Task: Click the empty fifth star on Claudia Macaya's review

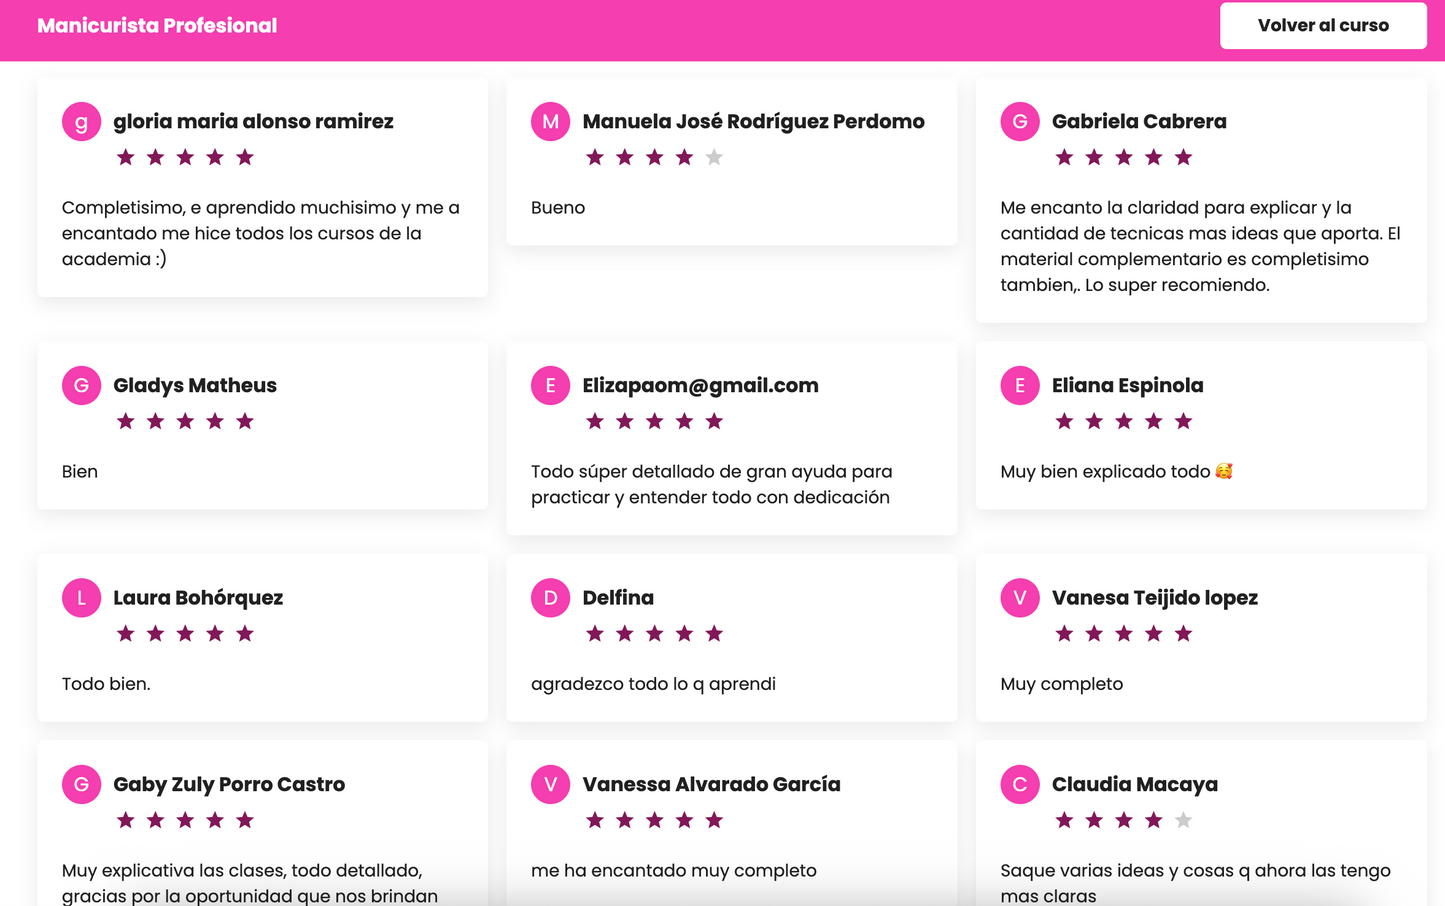Action: pyautogui.click(x=1183, y=820)
